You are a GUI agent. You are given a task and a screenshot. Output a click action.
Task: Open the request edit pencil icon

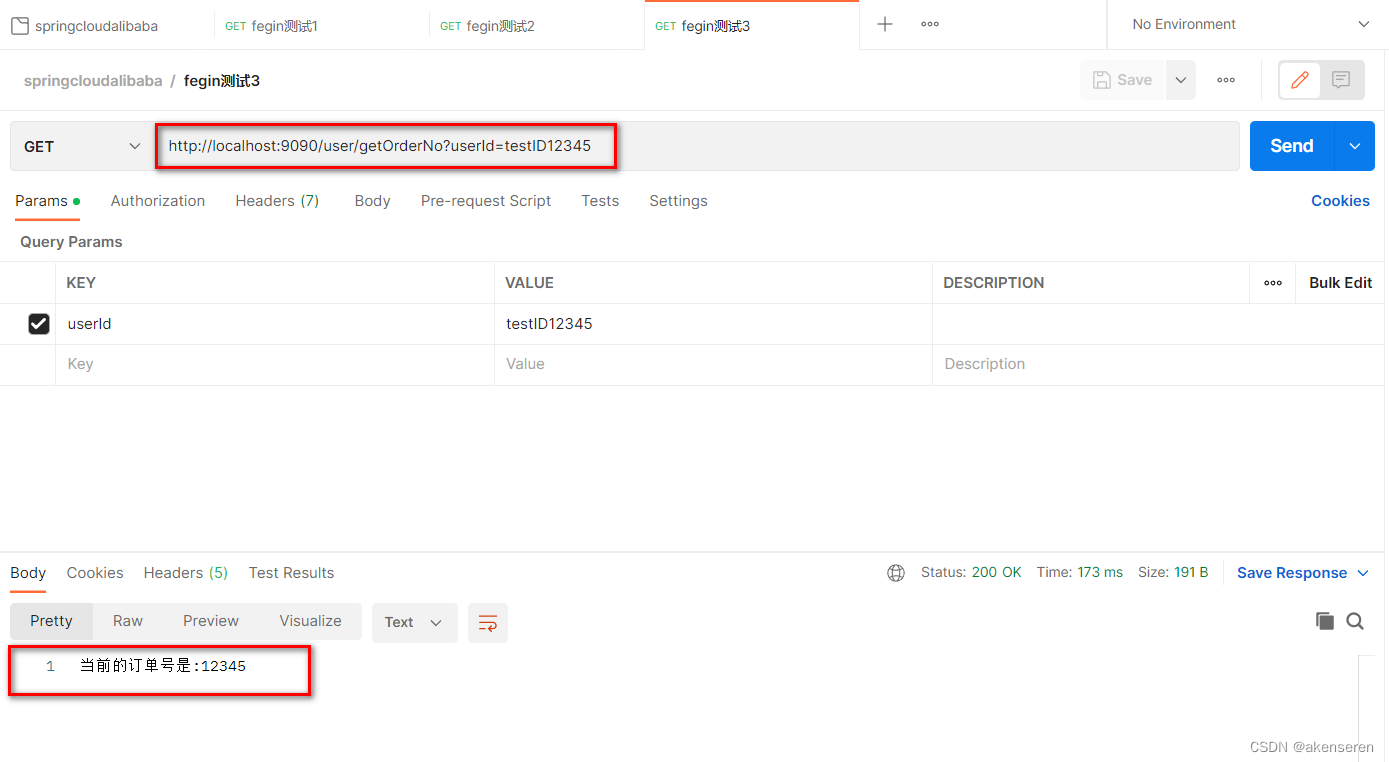coord(1299,80)
